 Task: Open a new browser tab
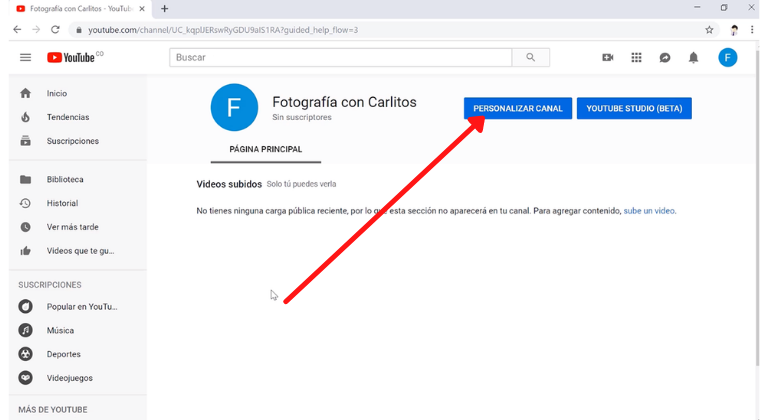pos(165,9)
